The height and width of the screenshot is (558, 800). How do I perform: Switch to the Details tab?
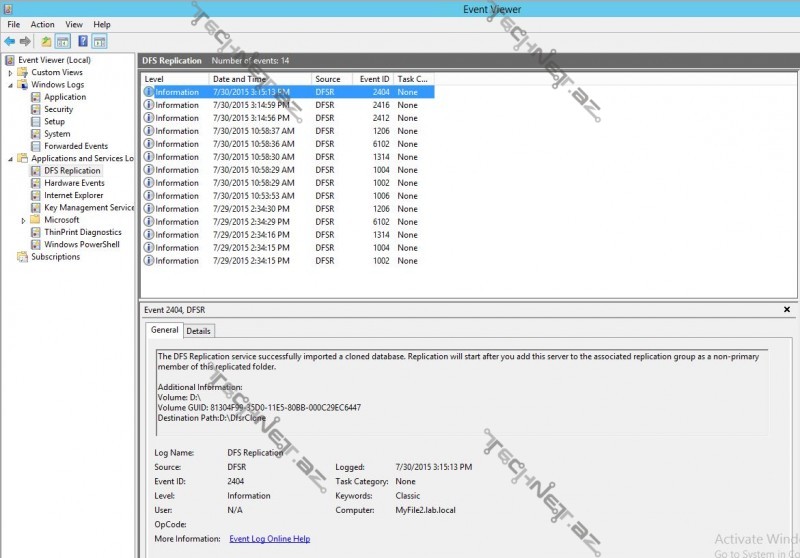(198, 331)
